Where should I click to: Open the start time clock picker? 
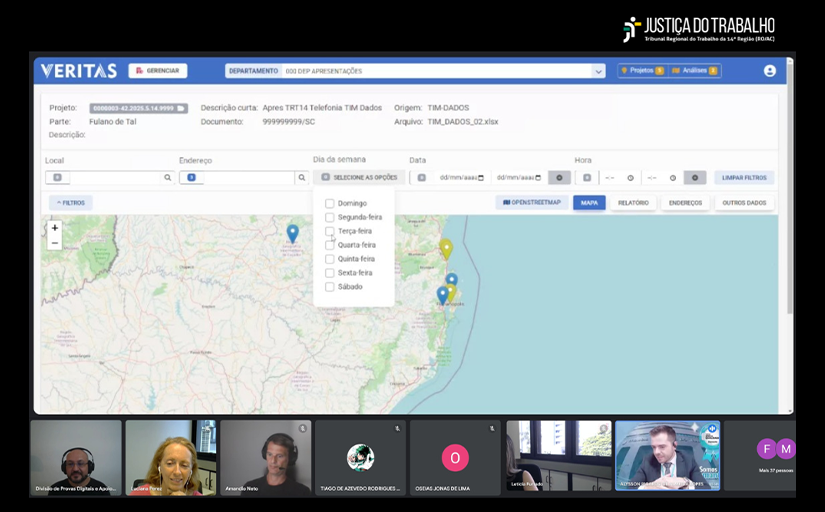(630, 178)
